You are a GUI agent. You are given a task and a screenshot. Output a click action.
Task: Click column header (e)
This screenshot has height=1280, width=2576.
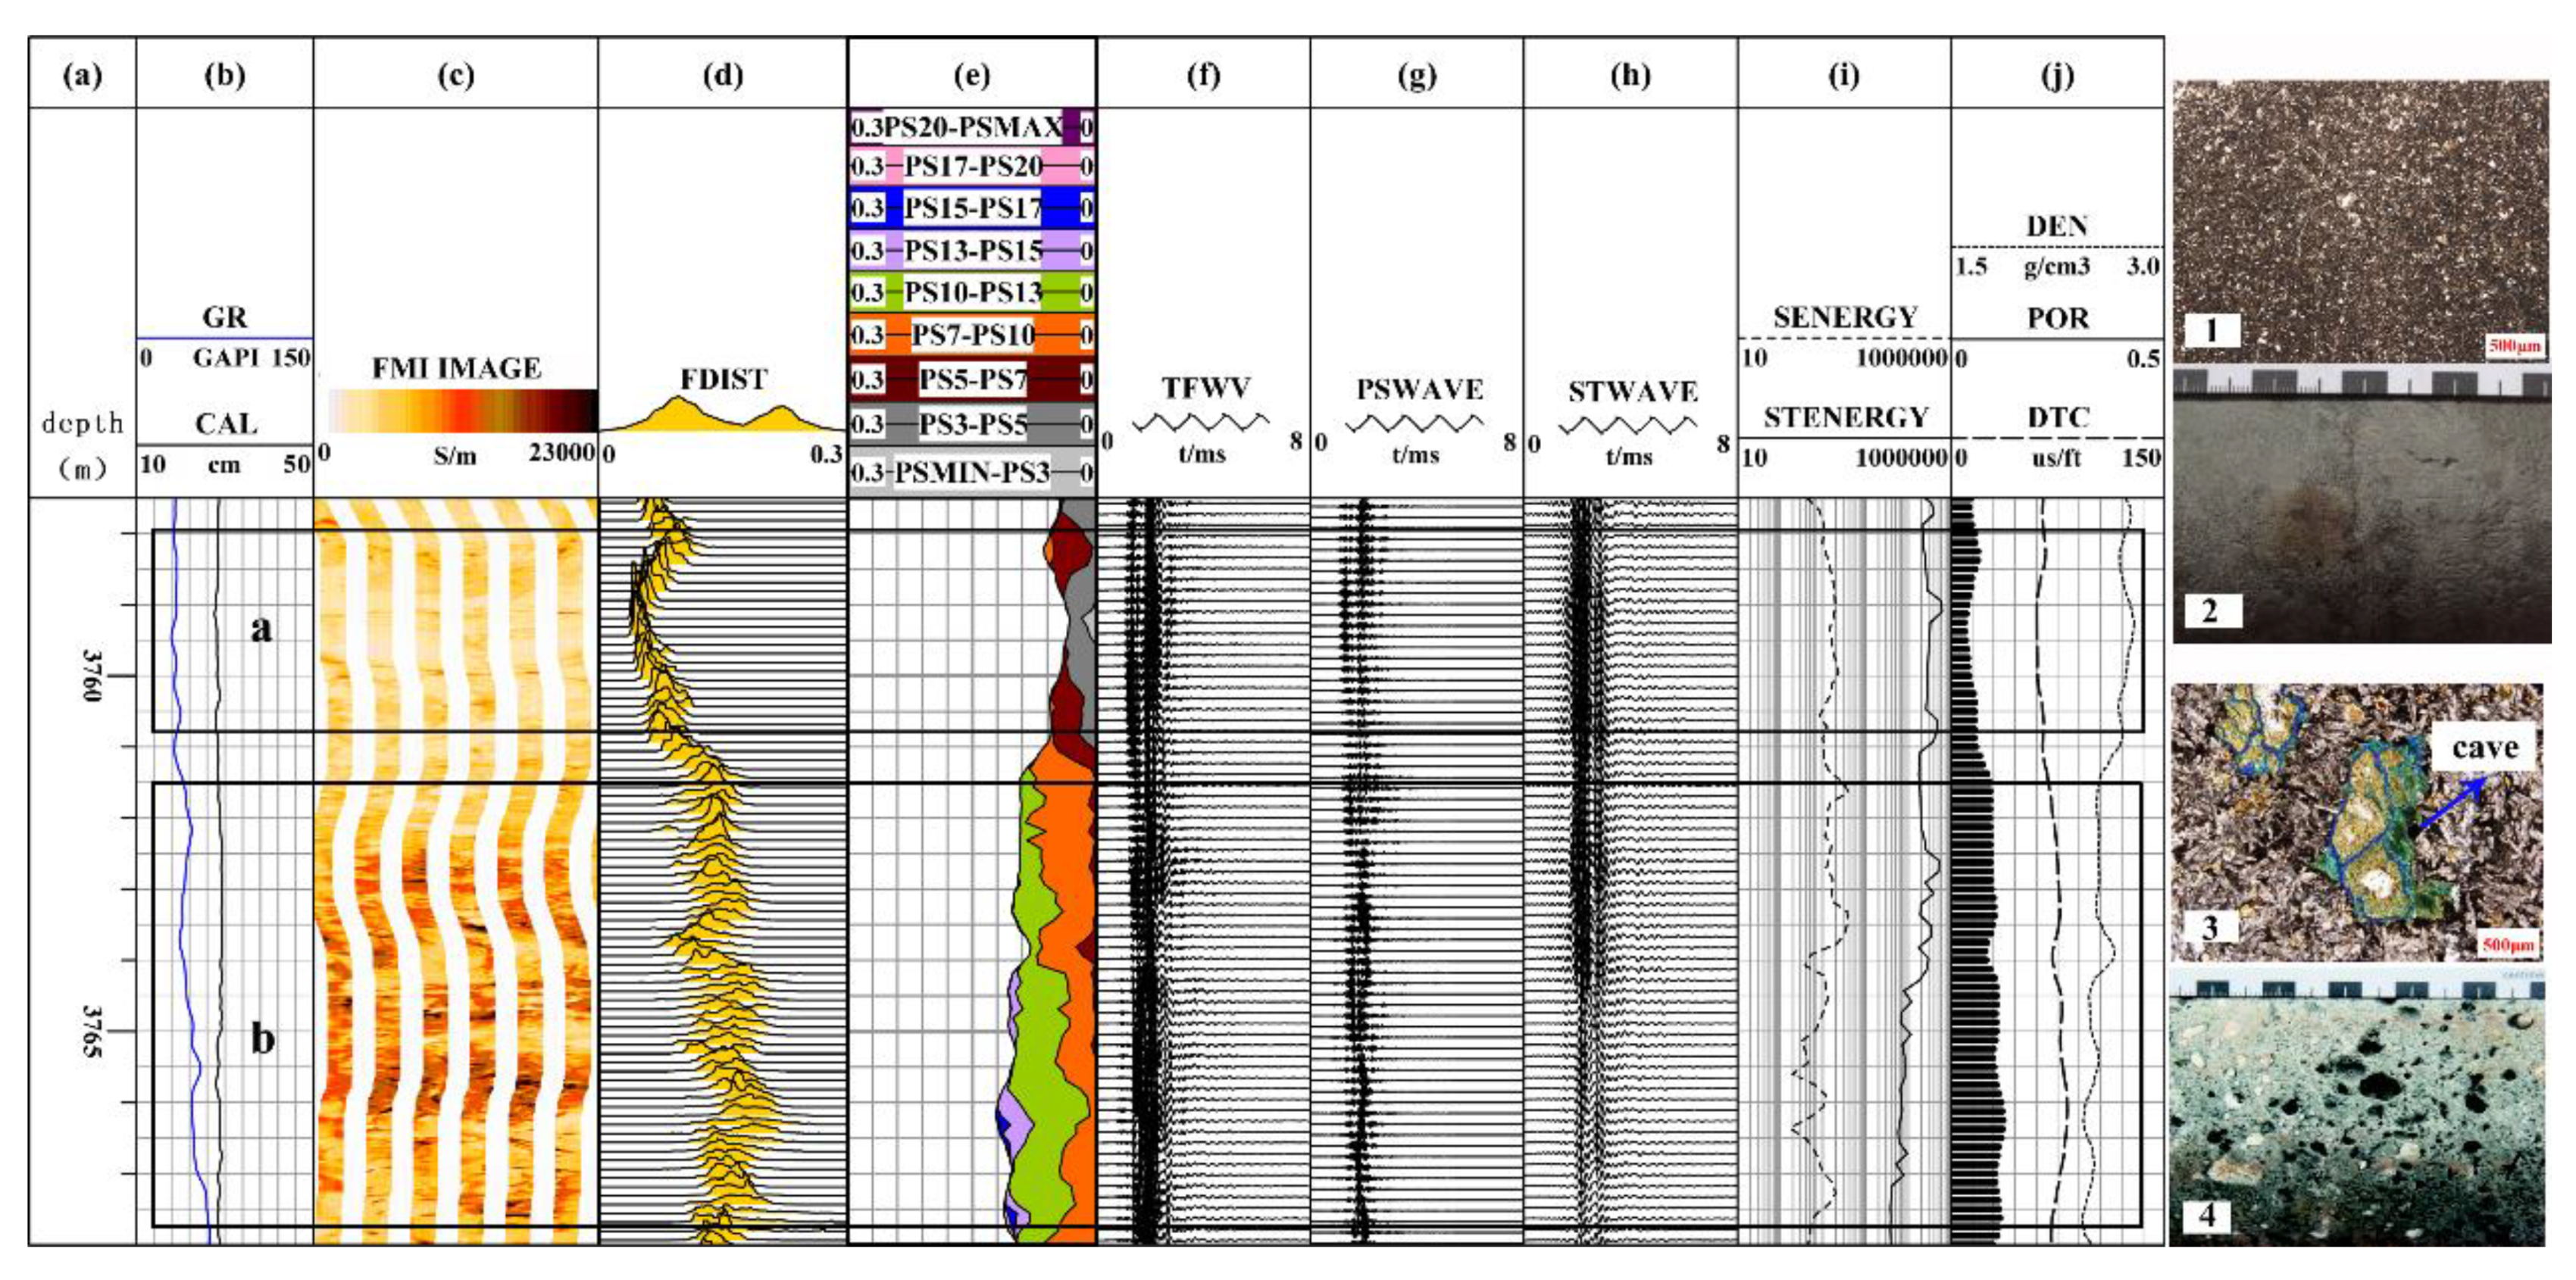click(972, 75)
